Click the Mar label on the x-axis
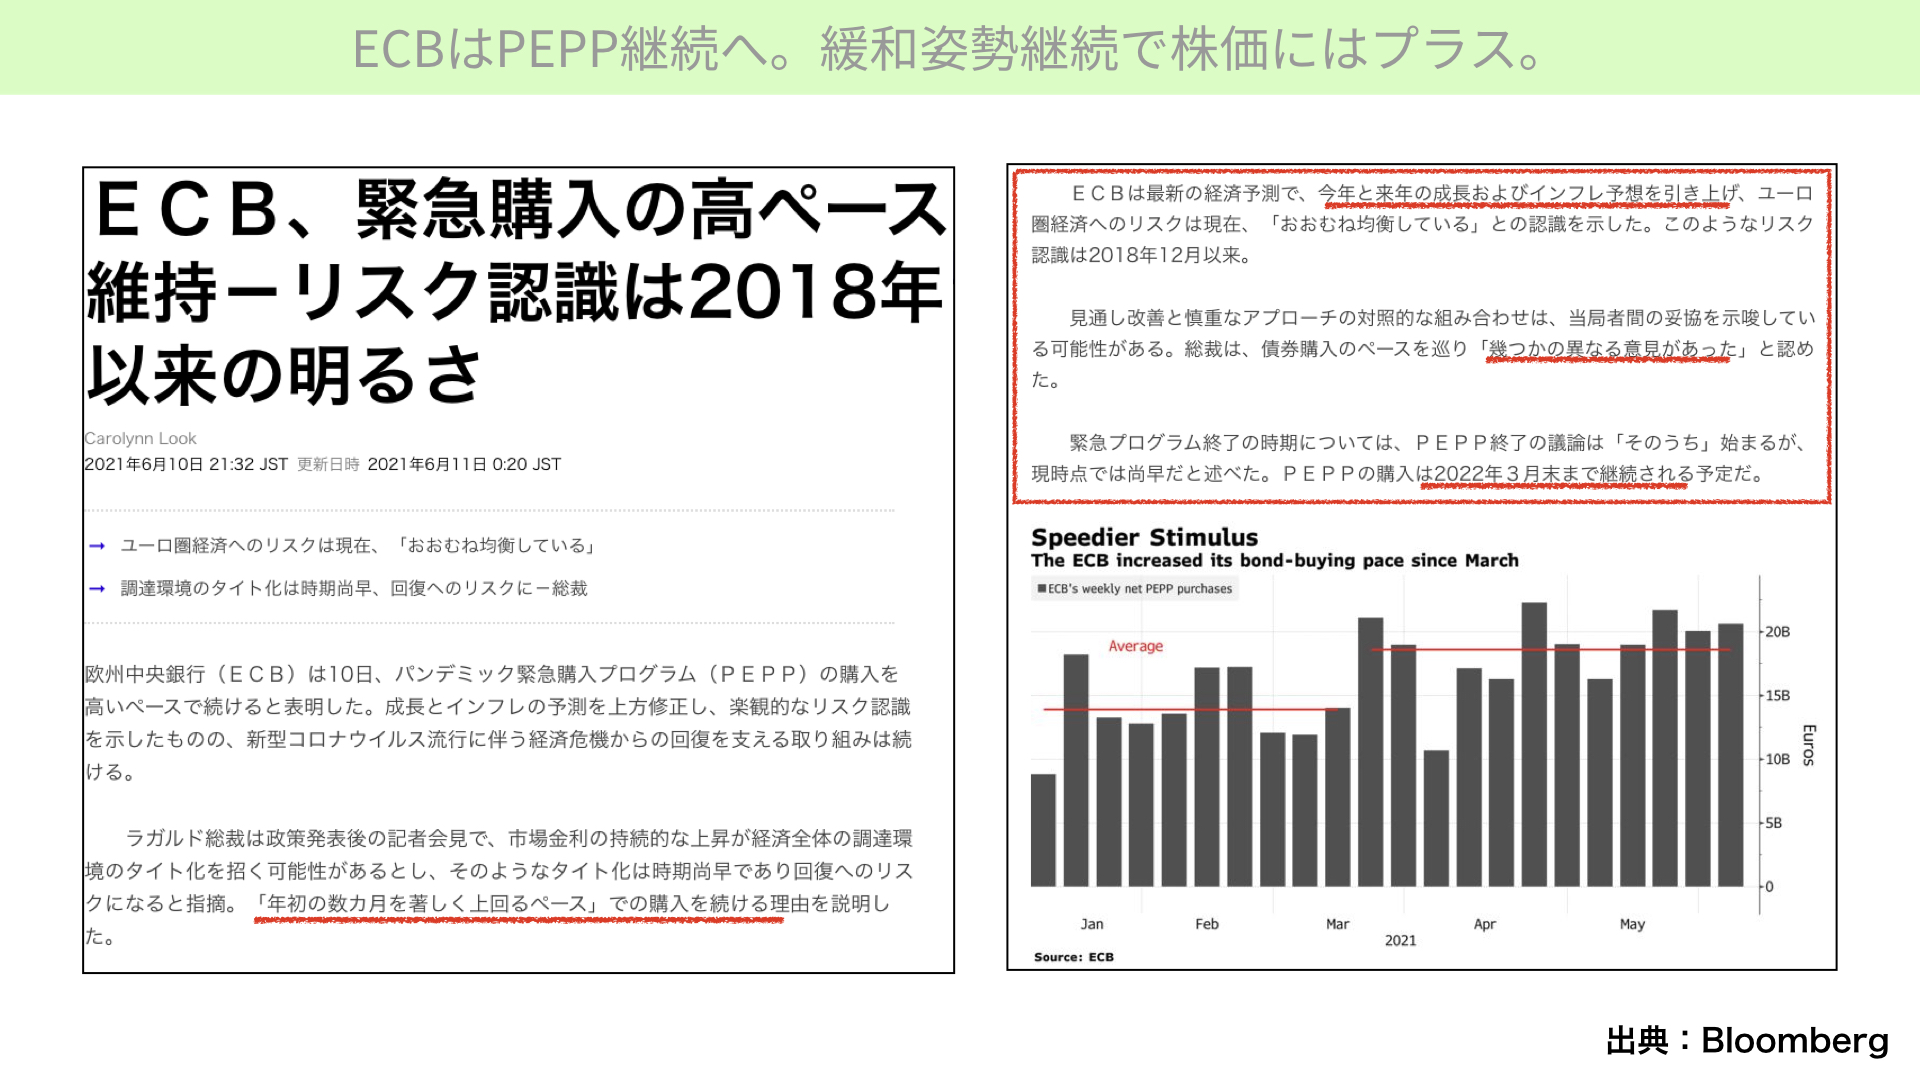Screen dimensions: 1920x1080 [x=1338, y=924]
